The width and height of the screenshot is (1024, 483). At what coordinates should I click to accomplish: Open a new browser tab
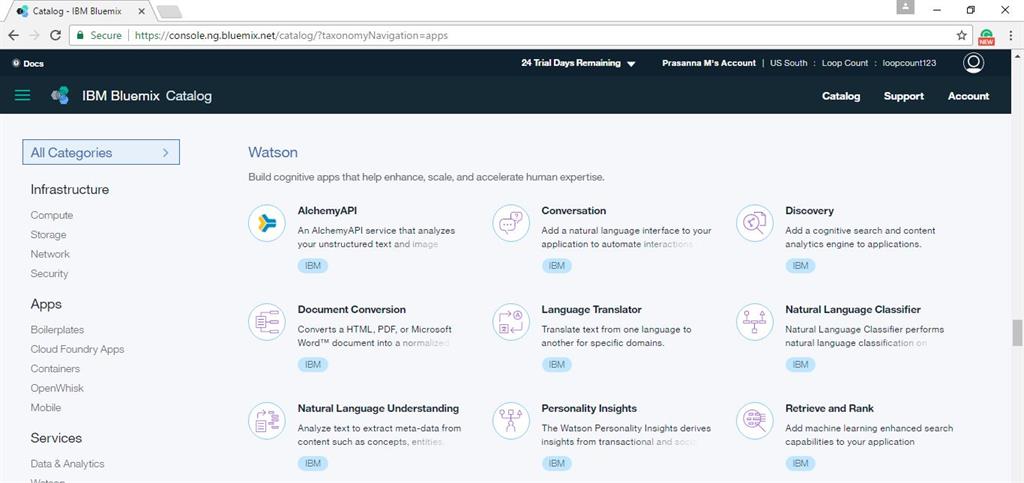(x=169, y=12)
